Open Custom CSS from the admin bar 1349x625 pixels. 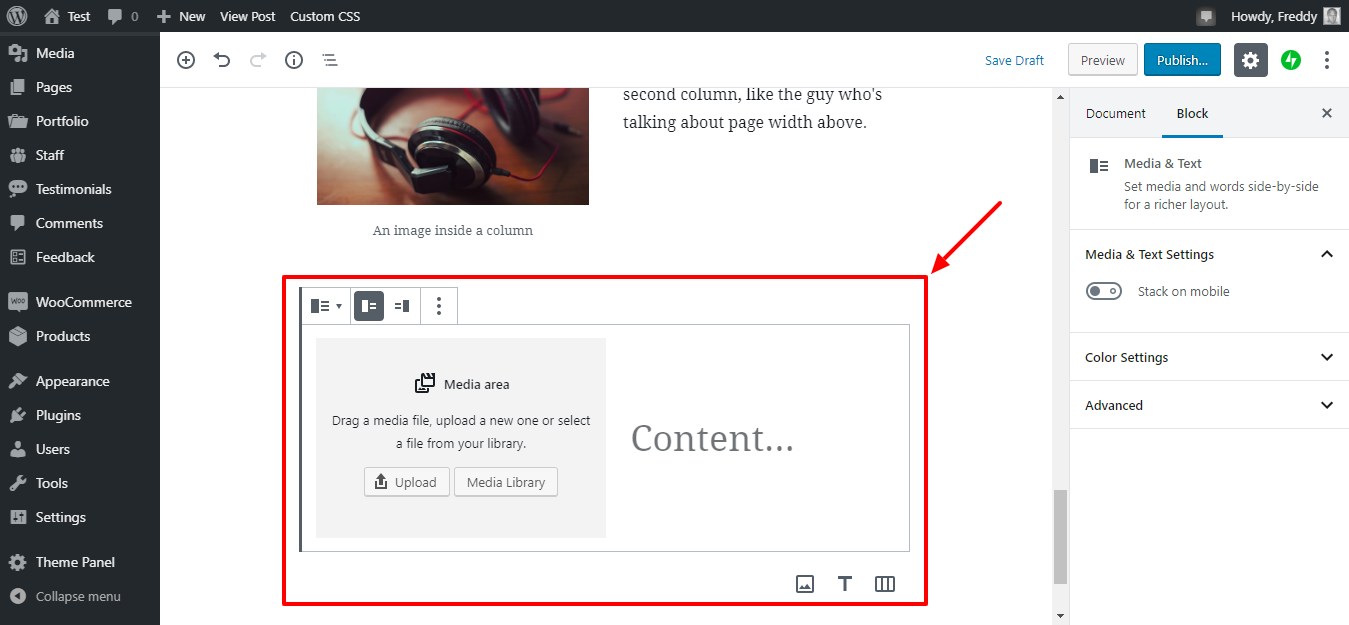tap(325, 16)
